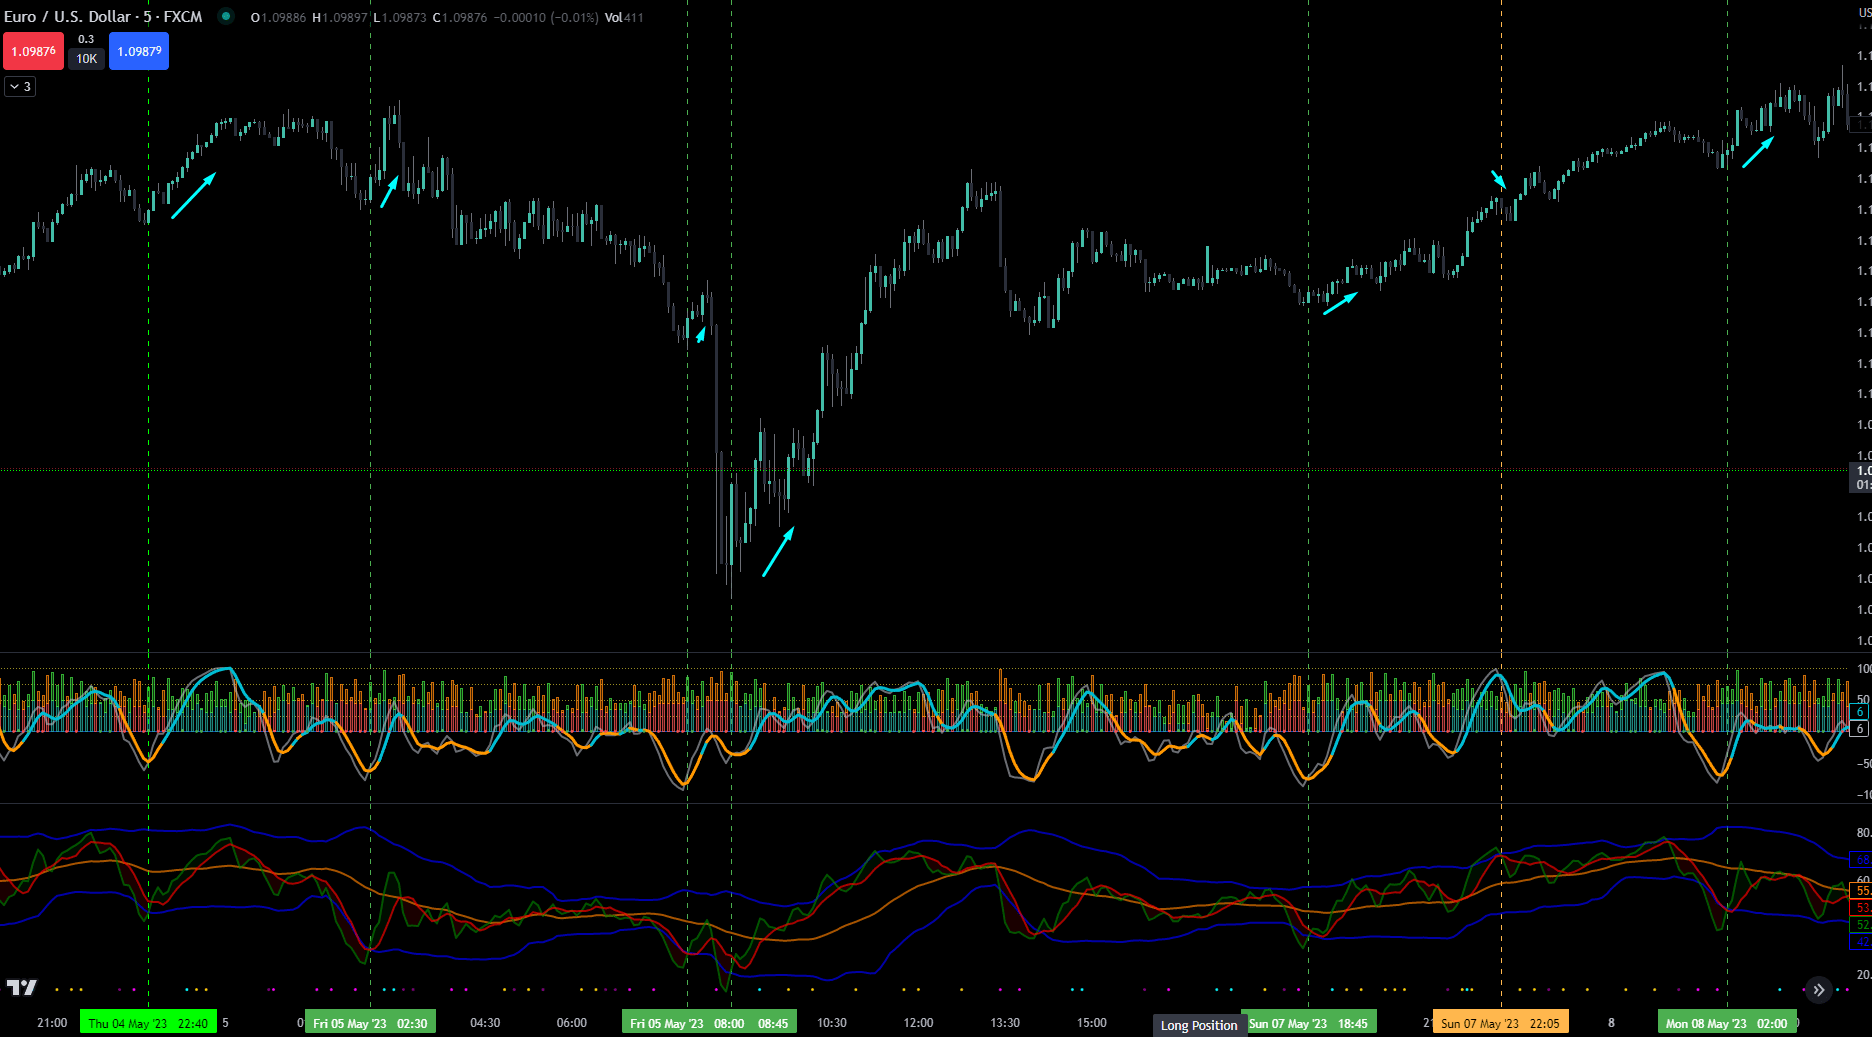Select the Mon 08 May '23 02:00 time label
This screenshot has height=1037, width=1872.
tap(1727, 1023)
